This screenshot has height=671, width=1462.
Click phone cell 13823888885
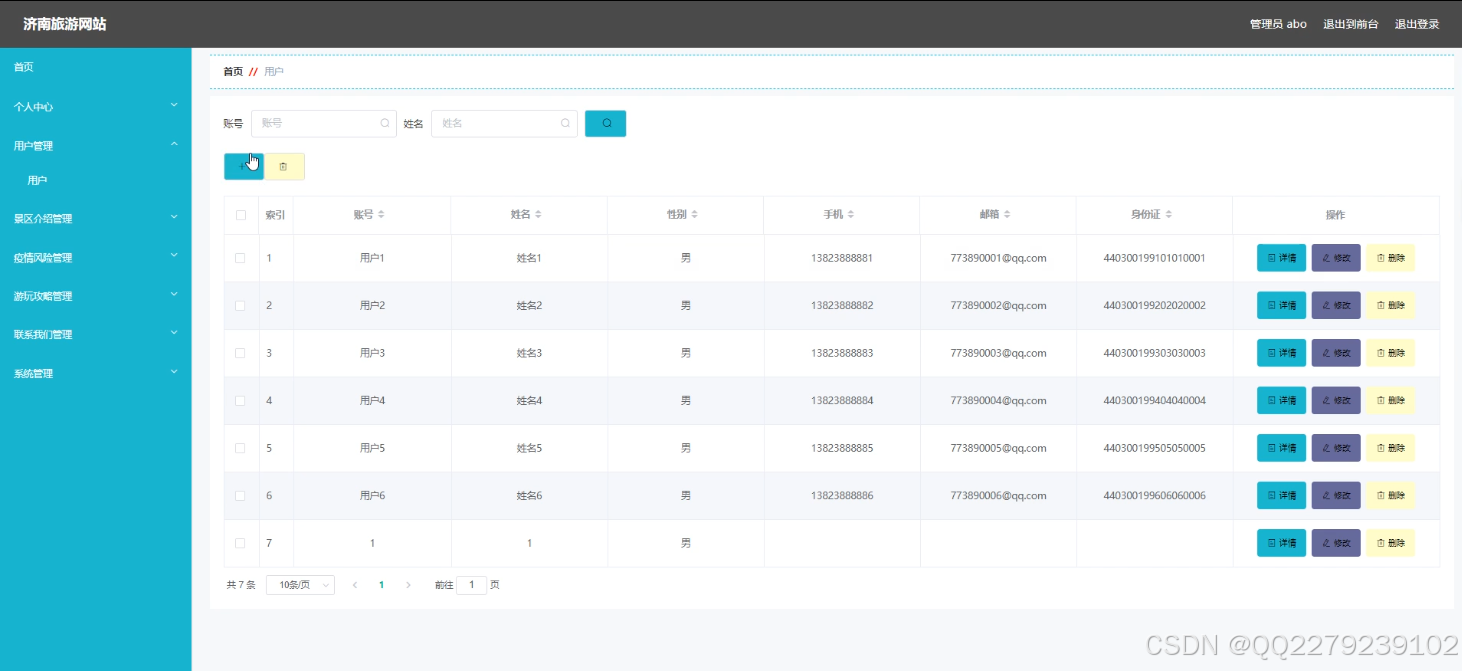pos(842,448)
